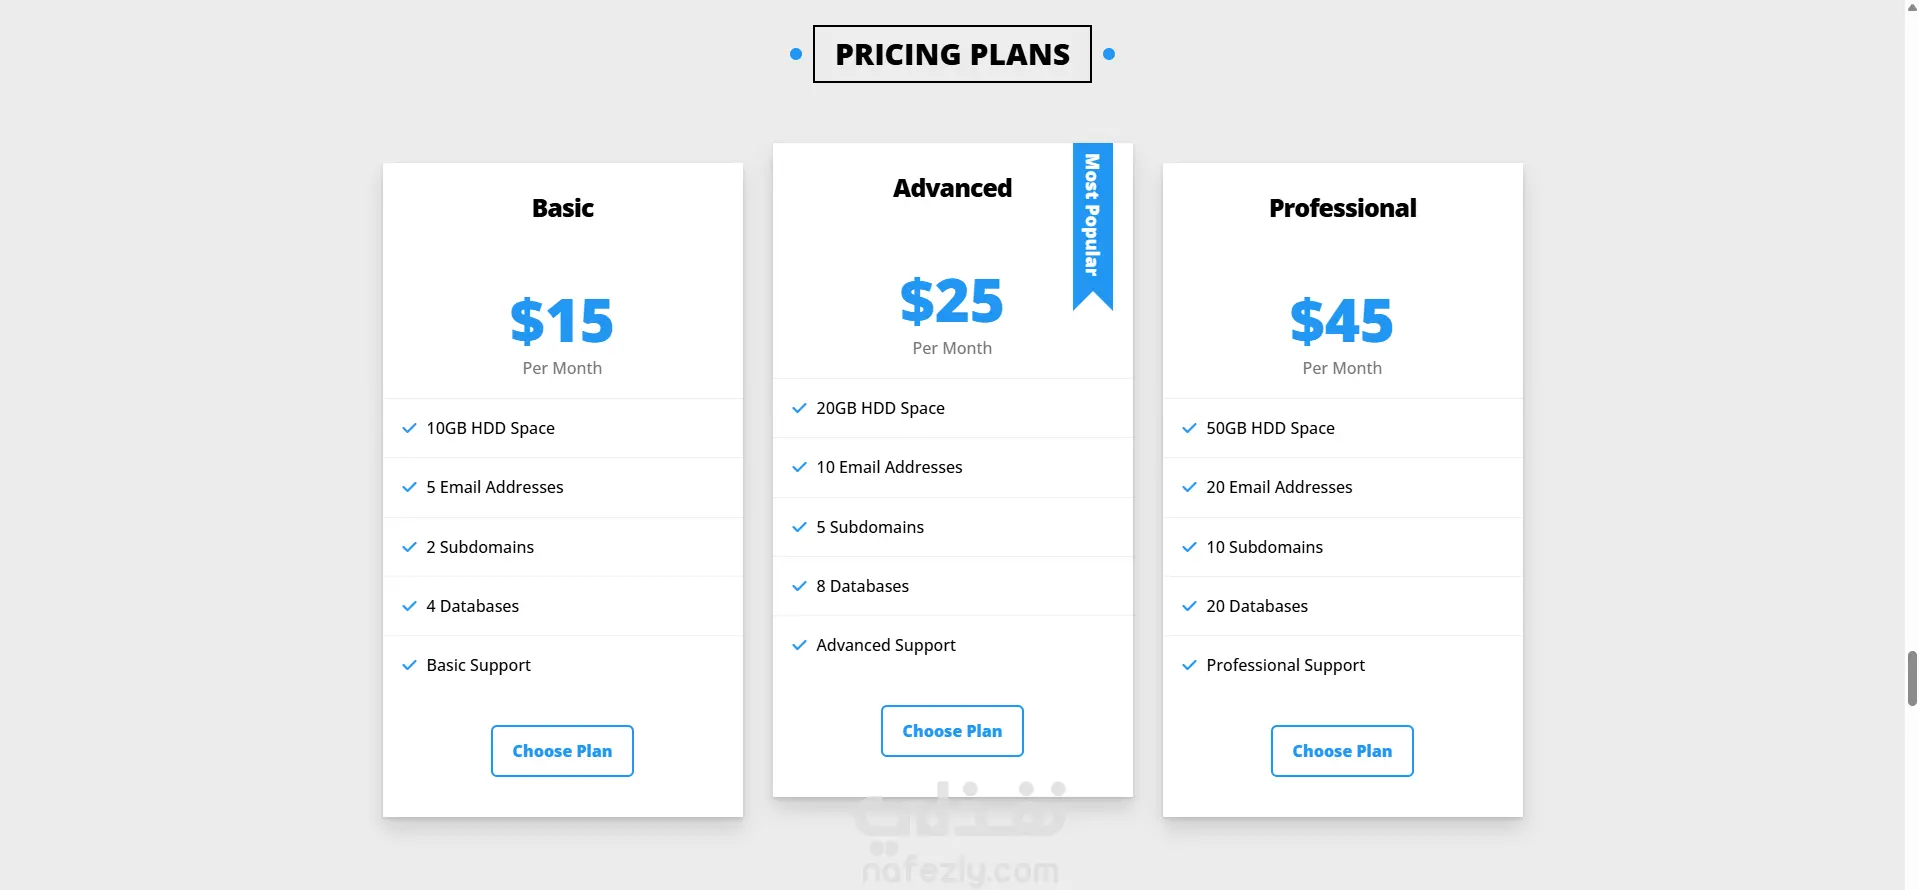Click the checkmark next to 5 Email Addresses
The height and width of the screenshot is (890, 1919).
[x=409, y=487]
